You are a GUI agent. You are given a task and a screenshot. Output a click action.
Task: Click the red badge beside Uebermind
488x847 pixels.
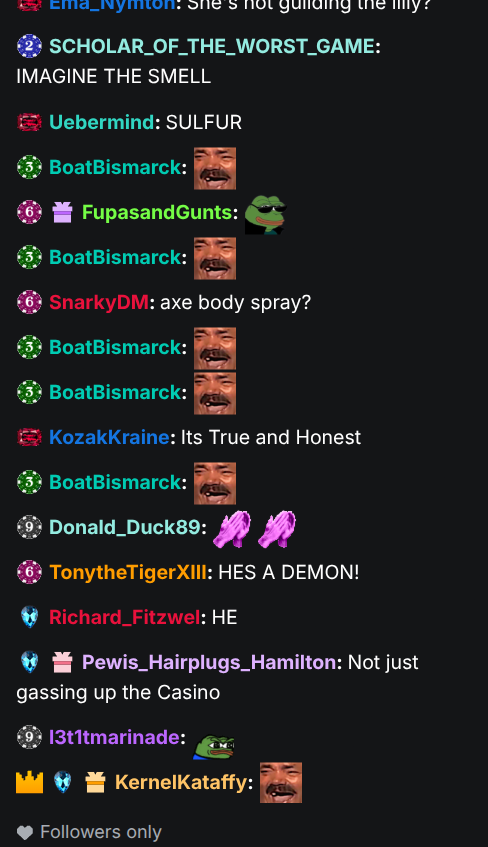point(29,122)
